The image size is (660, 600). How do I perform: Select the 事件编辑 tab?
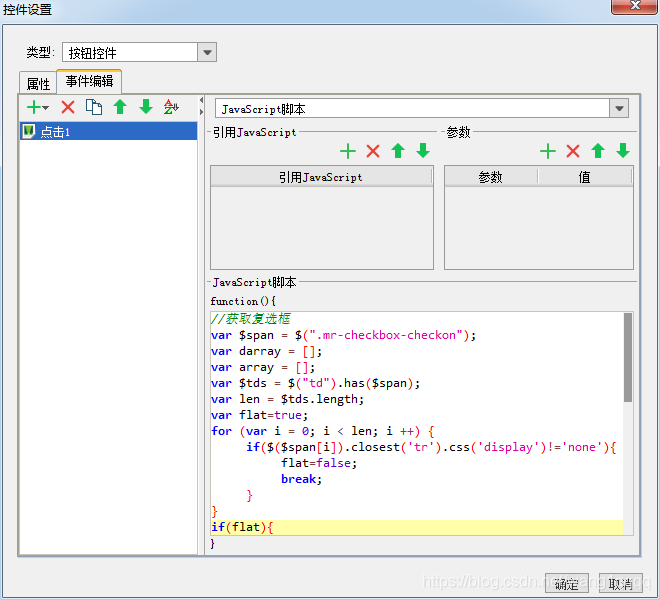click(89, 83)
